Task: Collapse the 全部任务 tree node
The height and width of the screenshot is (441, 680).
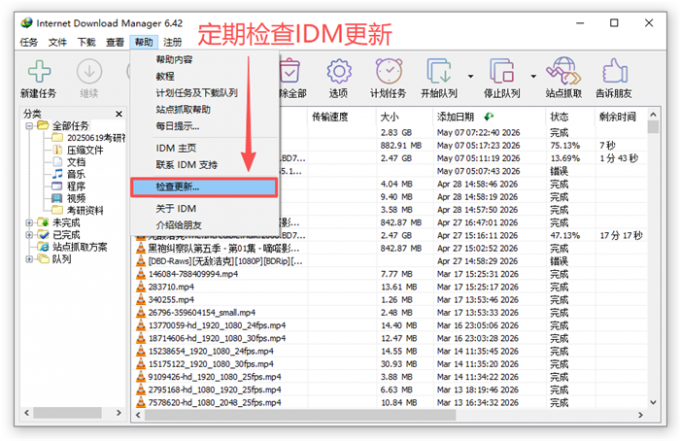Action: (x=29, y=126)
